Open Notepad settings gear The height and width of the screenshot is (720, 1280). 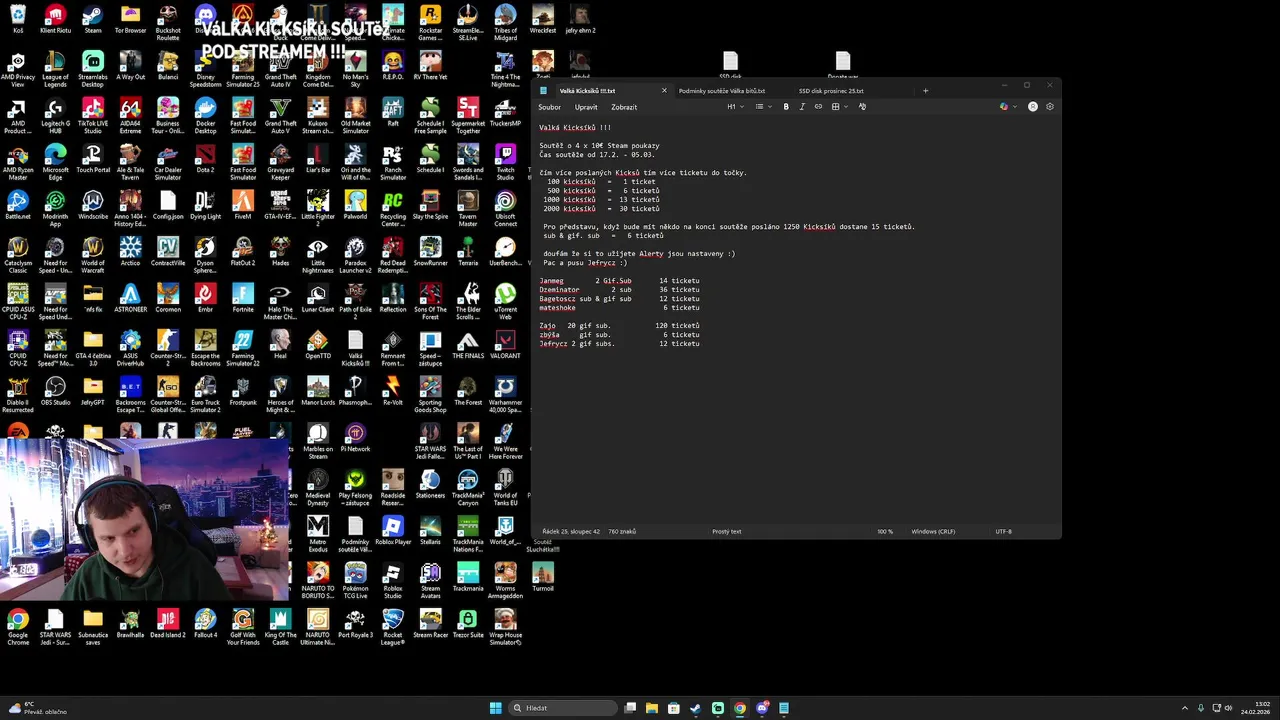click(x=1049, y=107)
